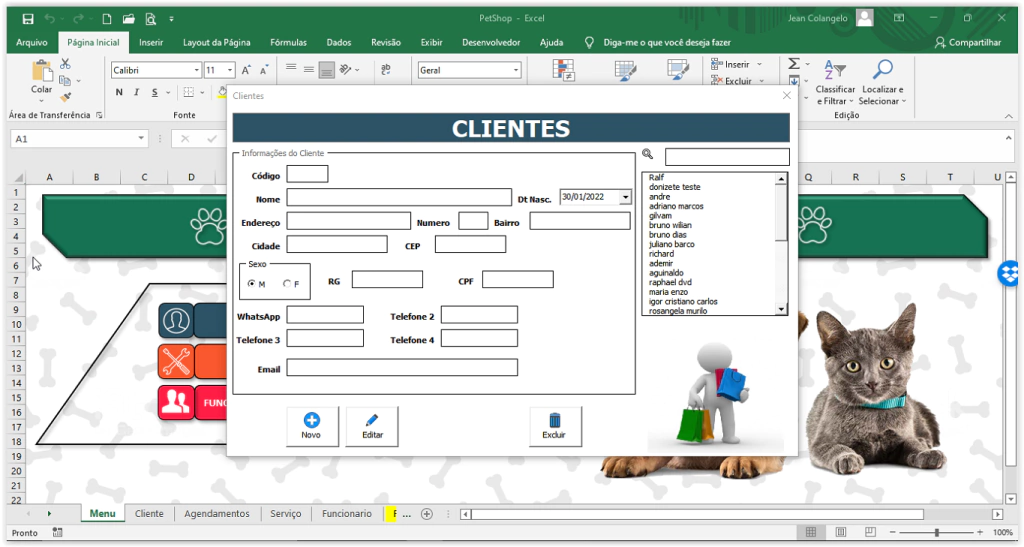Select the F radio button under Sexo

tap(287, 284)
